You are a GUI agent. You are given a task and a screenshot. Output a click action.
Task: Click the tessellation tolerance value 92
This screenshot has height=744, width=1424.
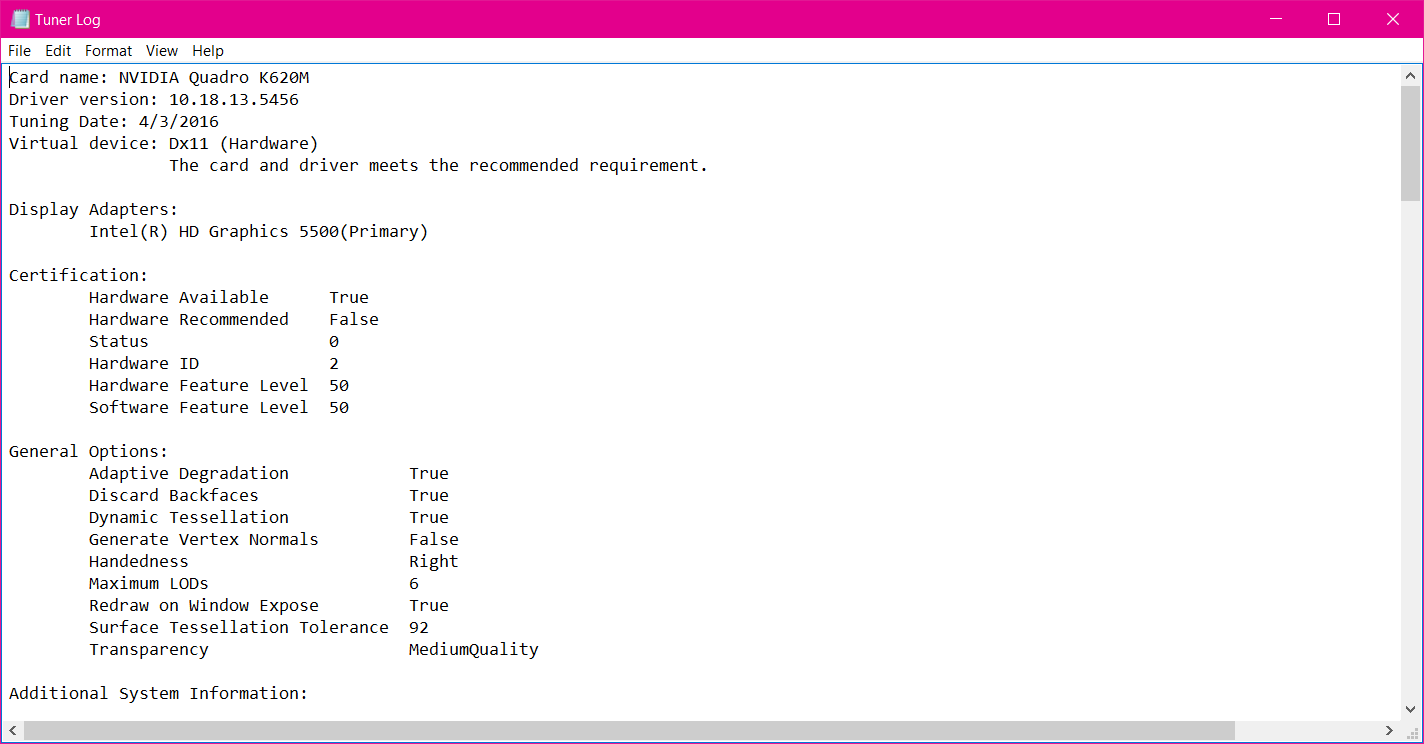[419, 627]
